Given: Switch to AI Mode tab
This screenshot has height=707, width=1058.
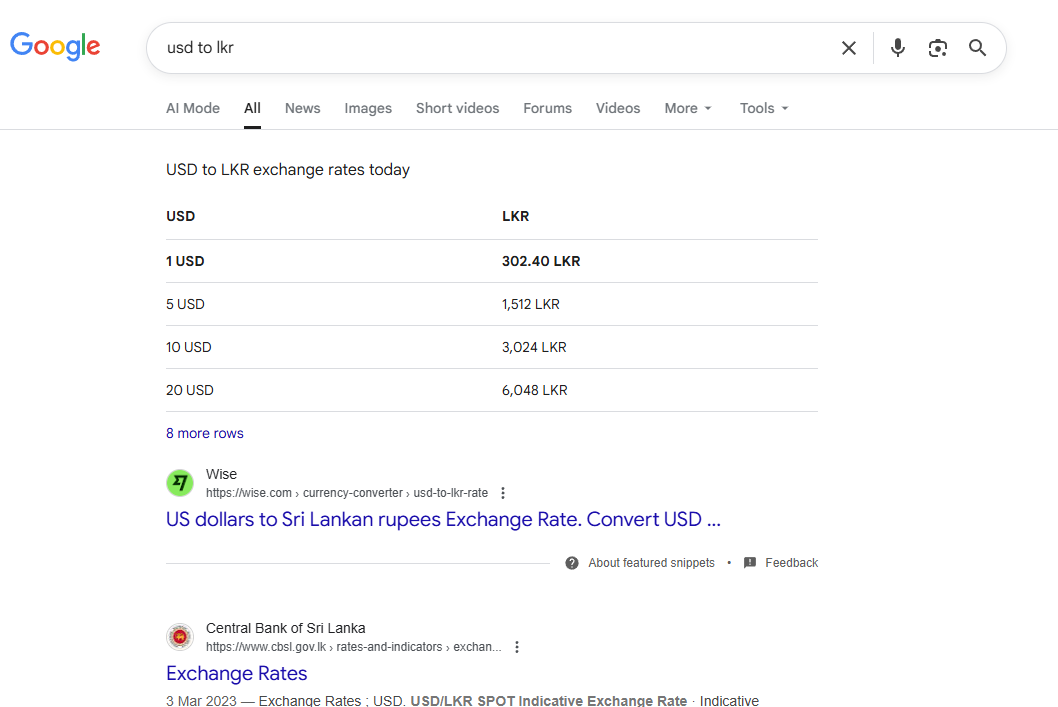Looking at the screenshot, I should [x=193, y=109].
